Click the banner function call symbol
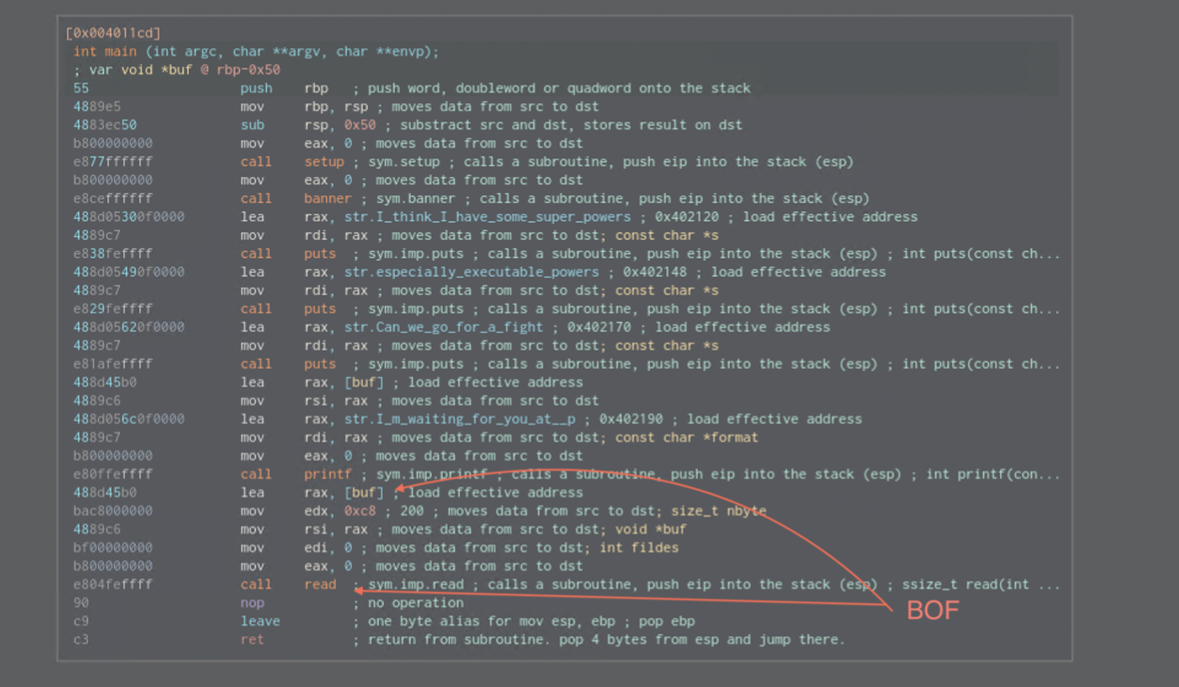The height and width of the screenshot is (687, 1179). (327, 199)
